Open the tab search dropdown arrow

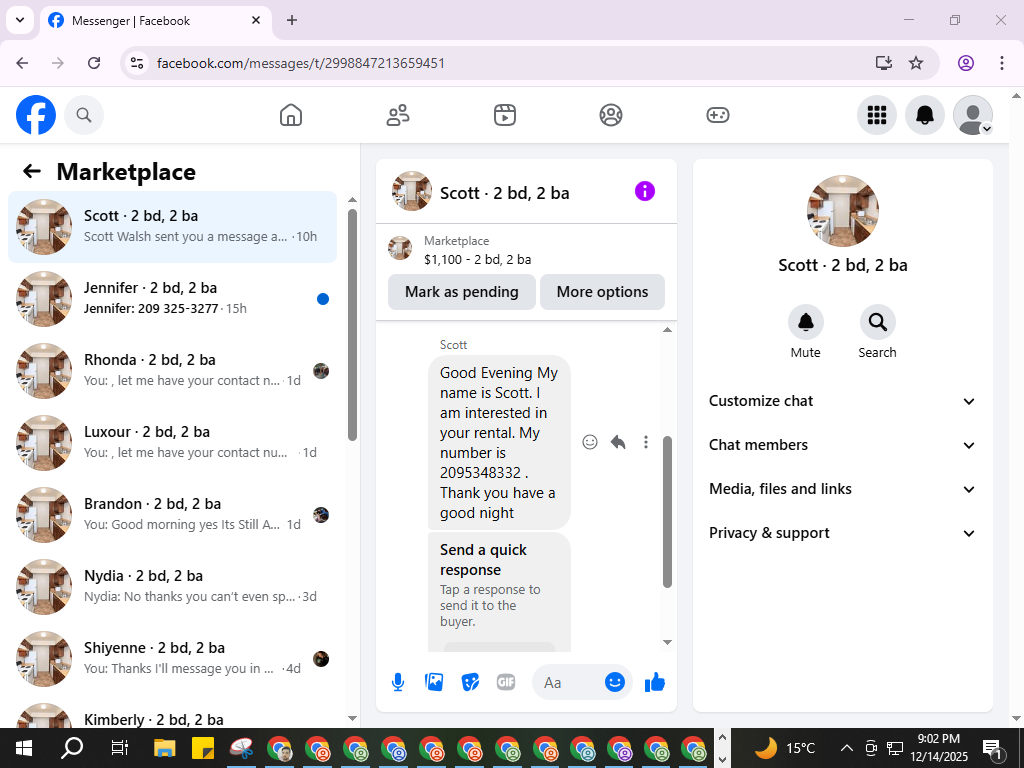(20, 20)
